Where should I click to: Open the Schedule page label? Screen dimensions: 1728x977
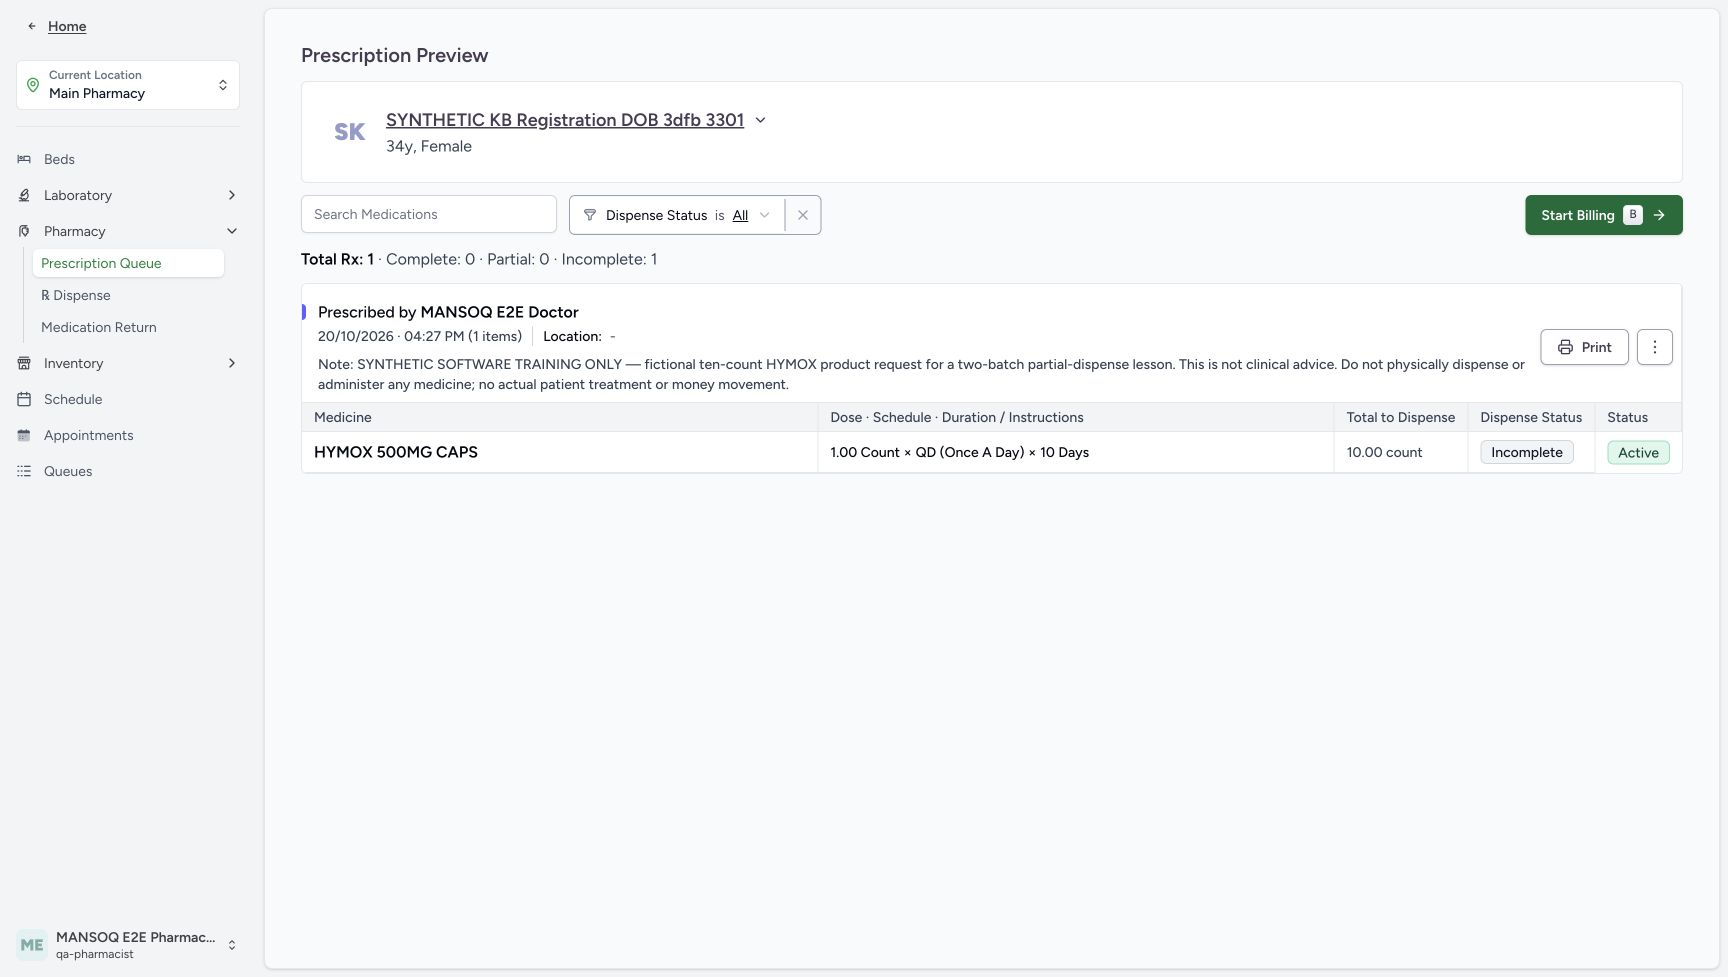click(73, 399)
